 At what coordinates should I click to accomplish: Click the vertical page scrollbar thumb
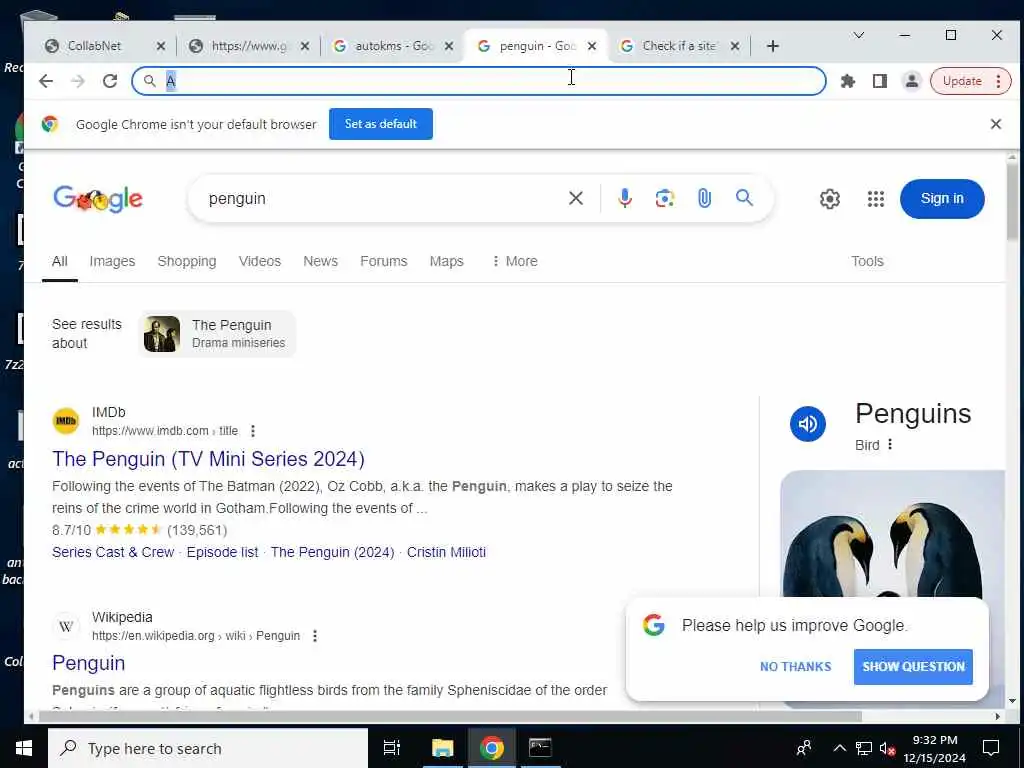point(1012,202)
